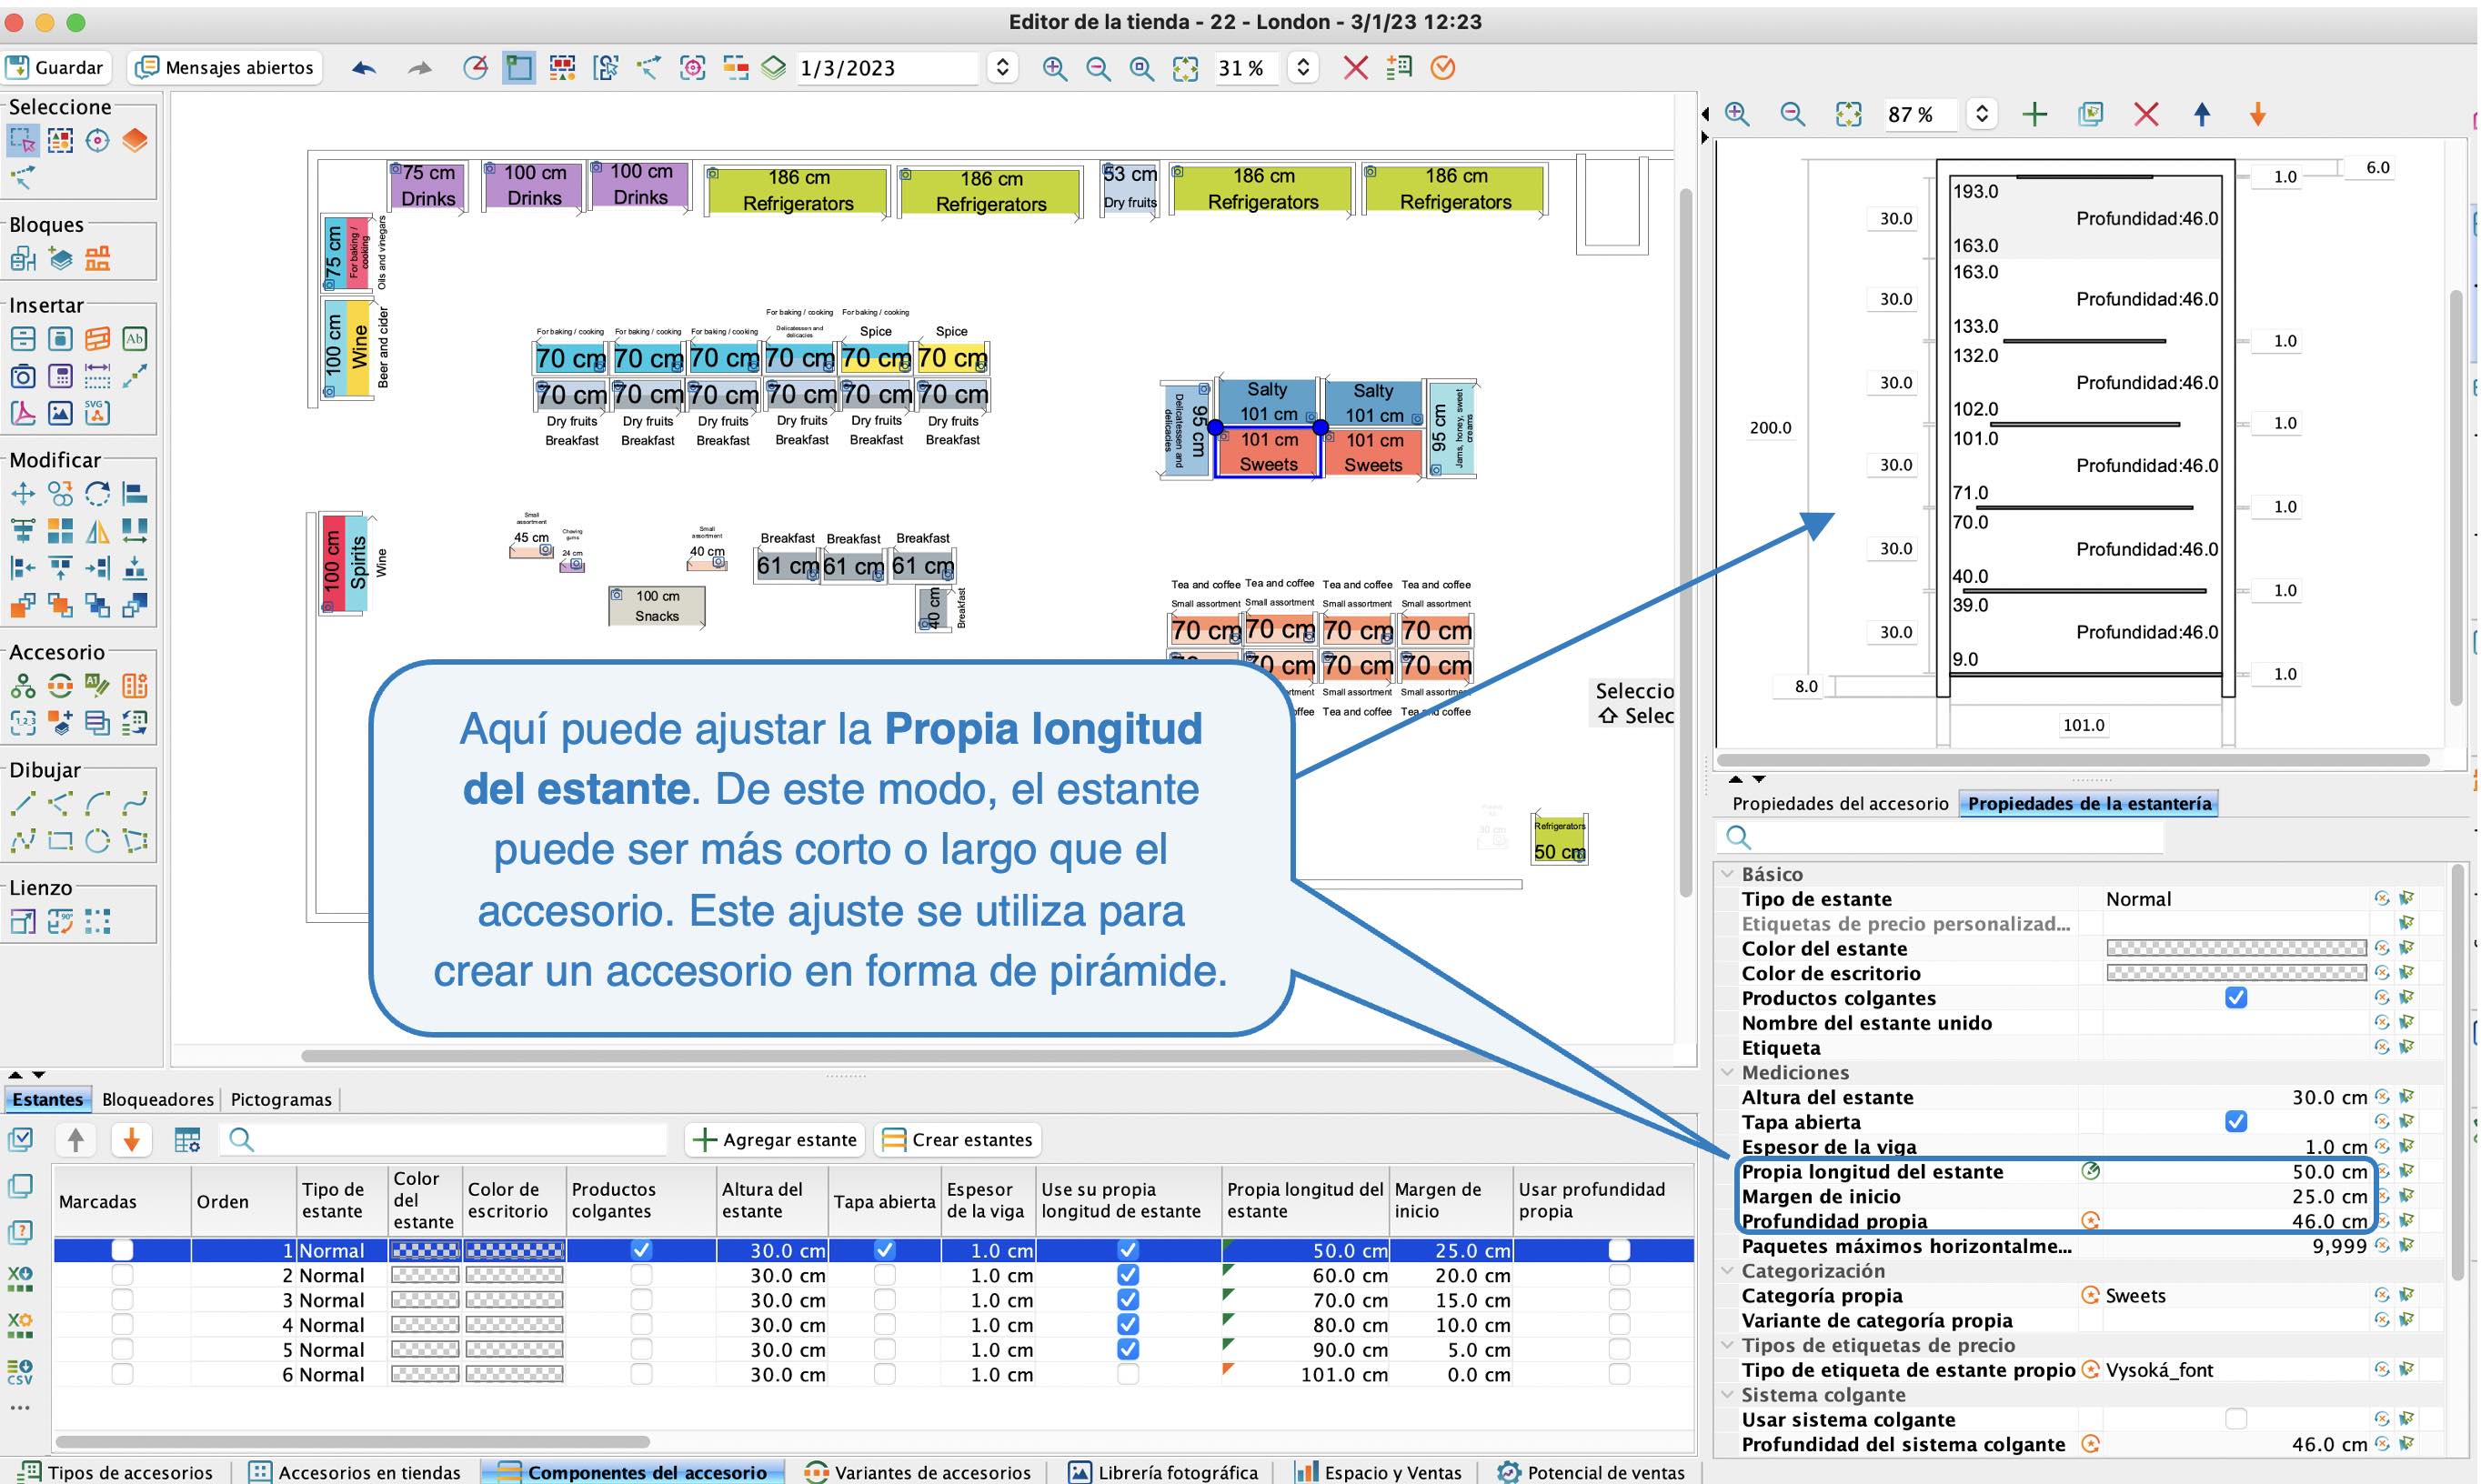The height and width of the screenshot is (1484, 2481).
Task: Collapse the Sistema colgante section
Action: [1727, 1395]
